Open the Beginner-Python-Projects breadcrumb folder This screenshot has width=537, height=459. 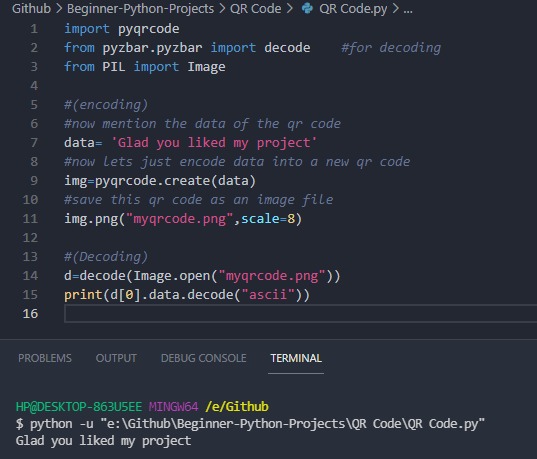point(140,9)
